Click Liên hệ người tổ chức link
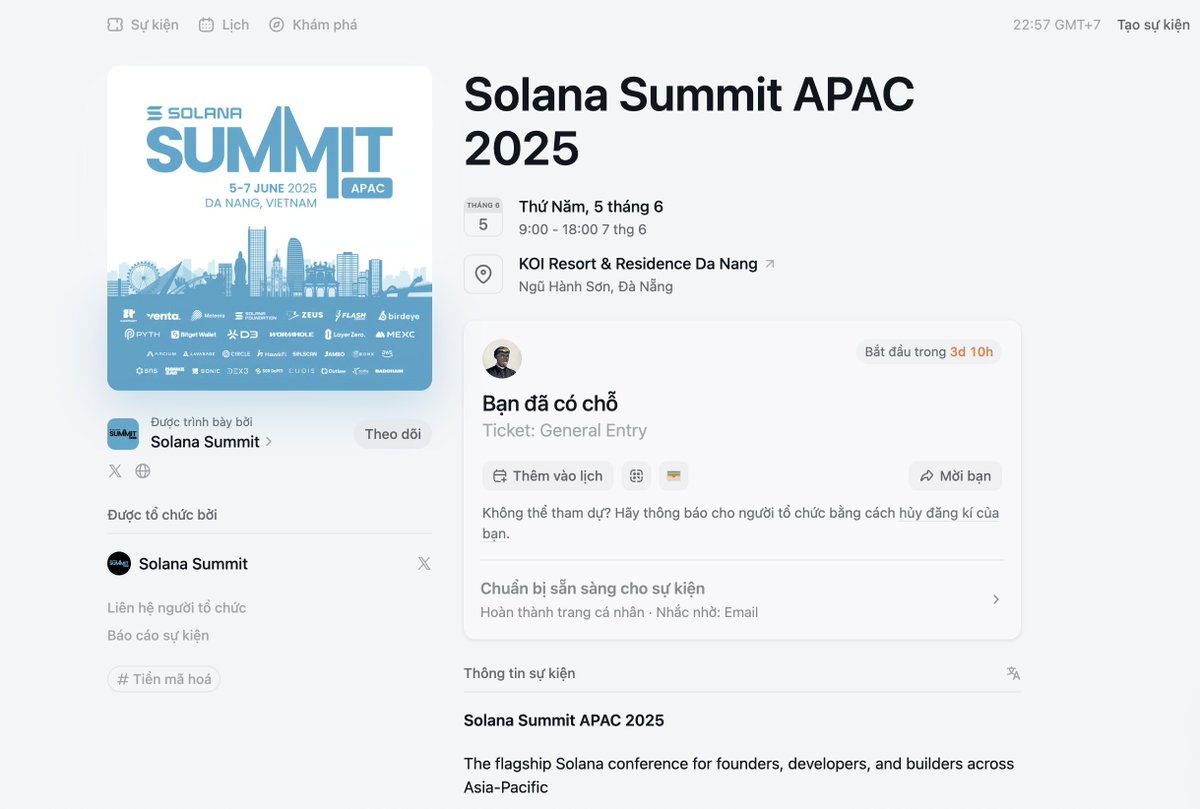 tap(177, 607)
